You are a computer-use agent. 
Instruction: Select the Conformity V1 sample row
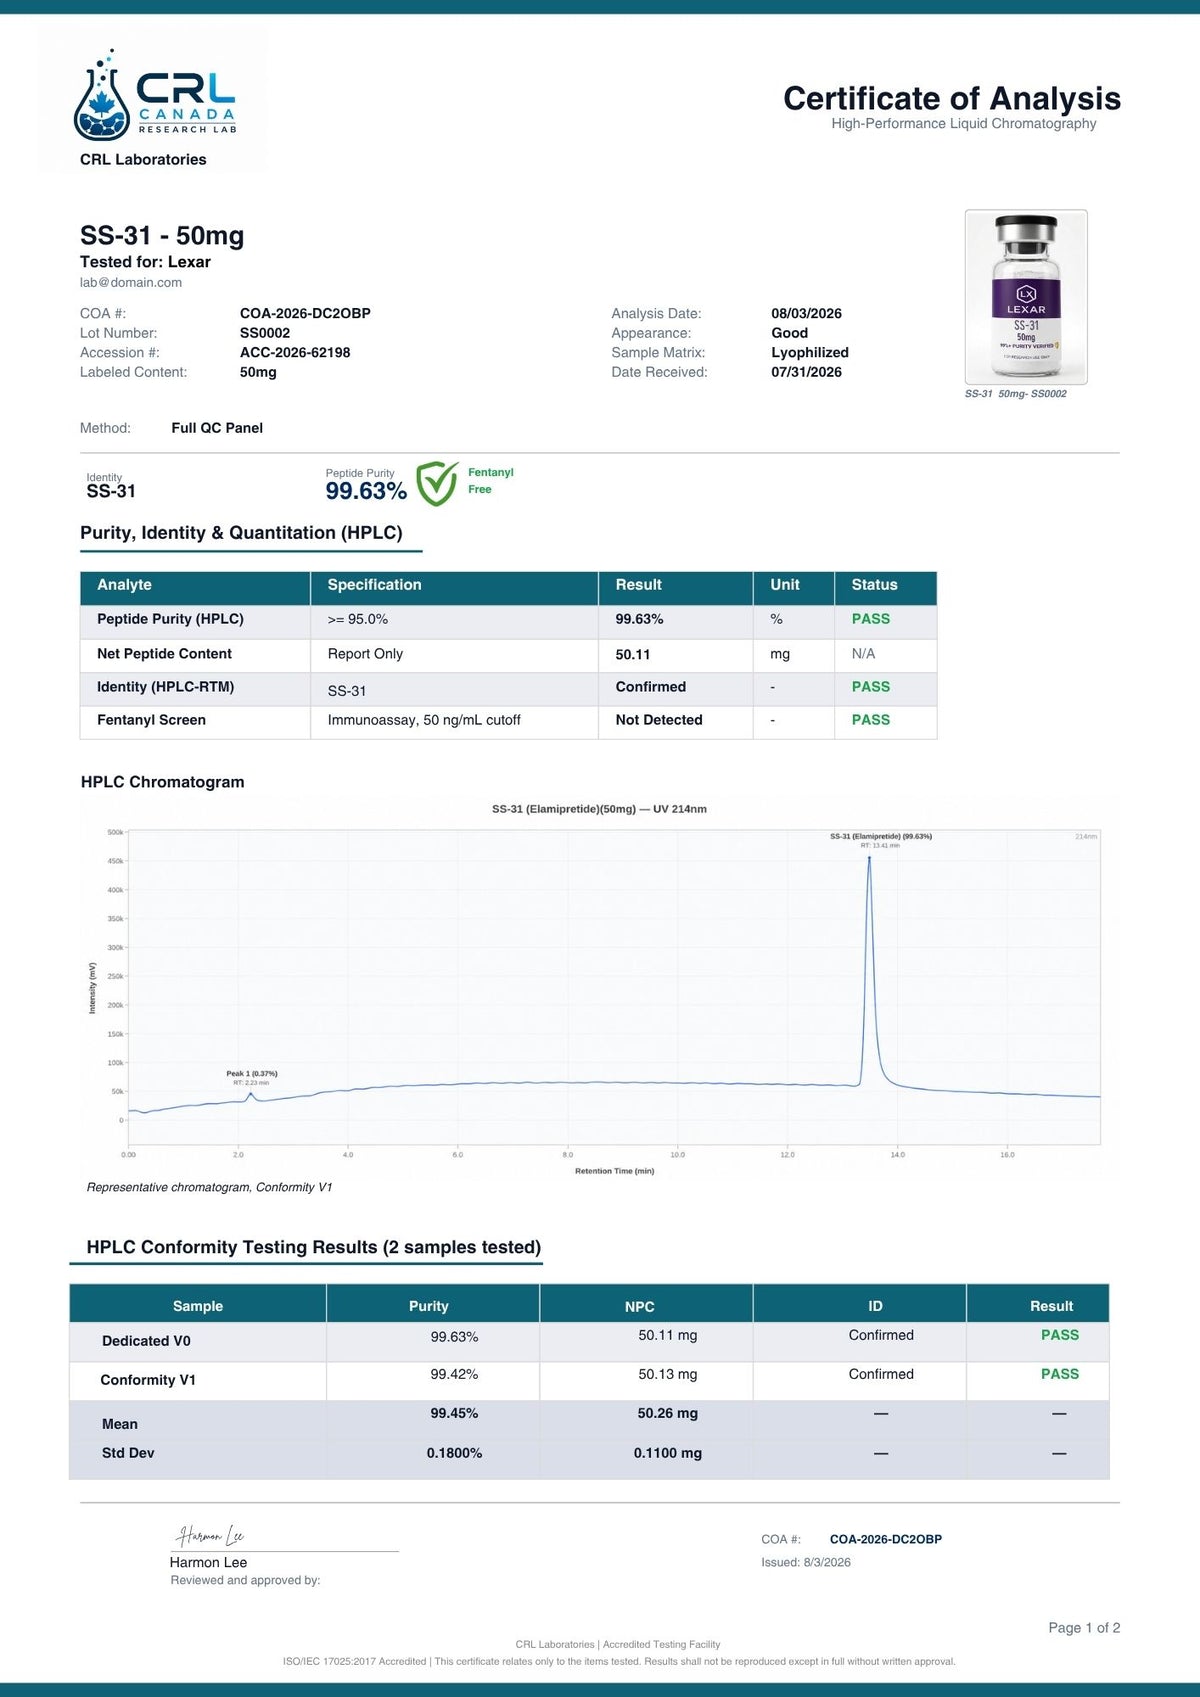click(589, 1380)
